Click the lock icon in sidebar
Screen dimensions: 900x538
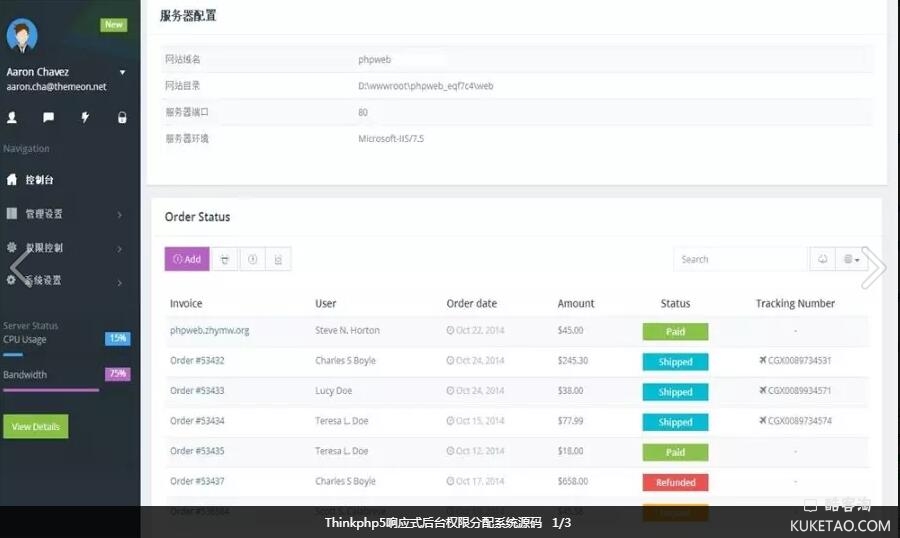[122, 118]
